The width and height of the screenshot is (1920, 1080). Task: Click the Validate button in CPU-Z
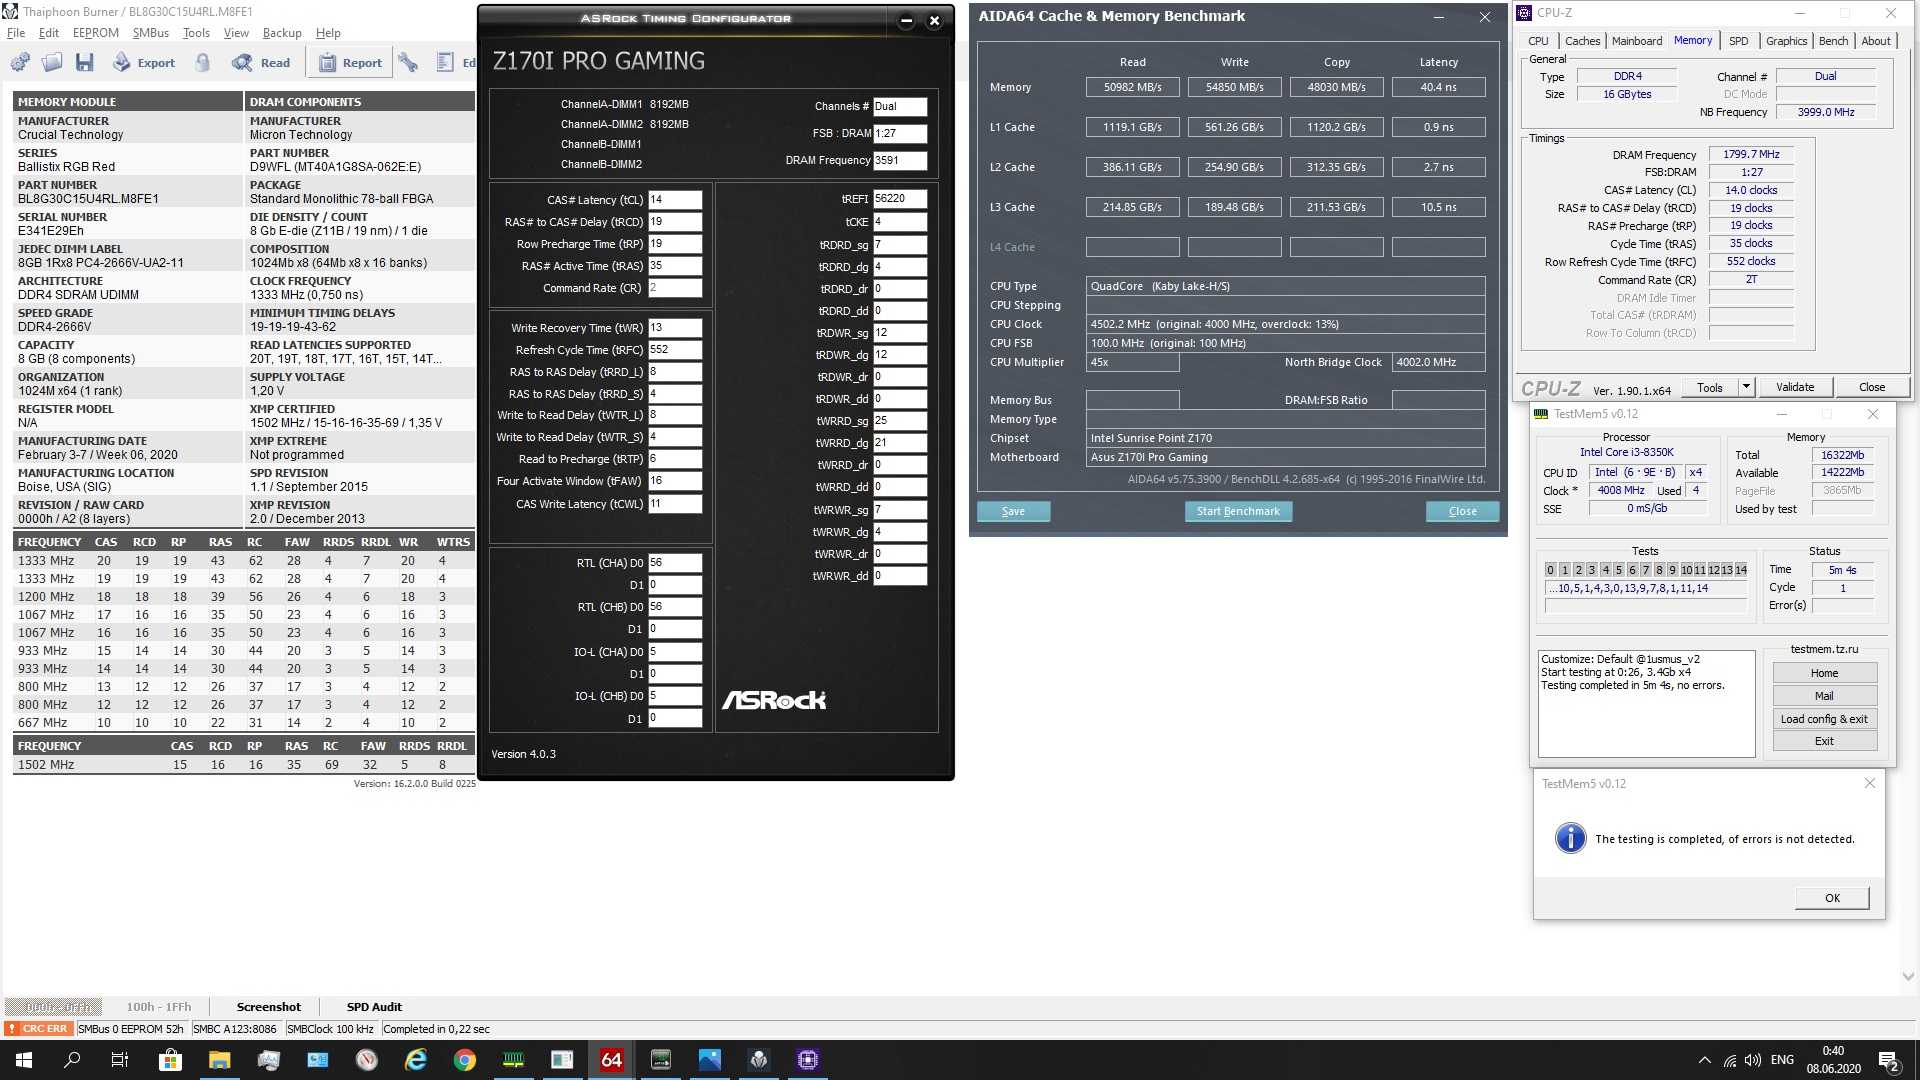click(1795, 388)
